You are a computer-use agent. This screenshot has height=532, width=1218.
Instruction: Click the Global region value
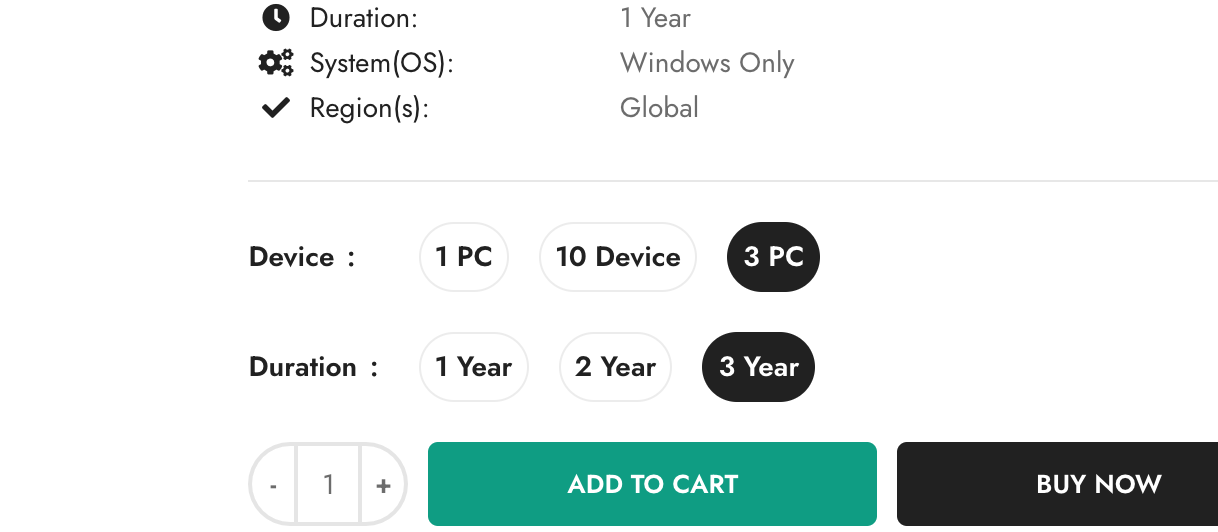(x=659, y=108)
